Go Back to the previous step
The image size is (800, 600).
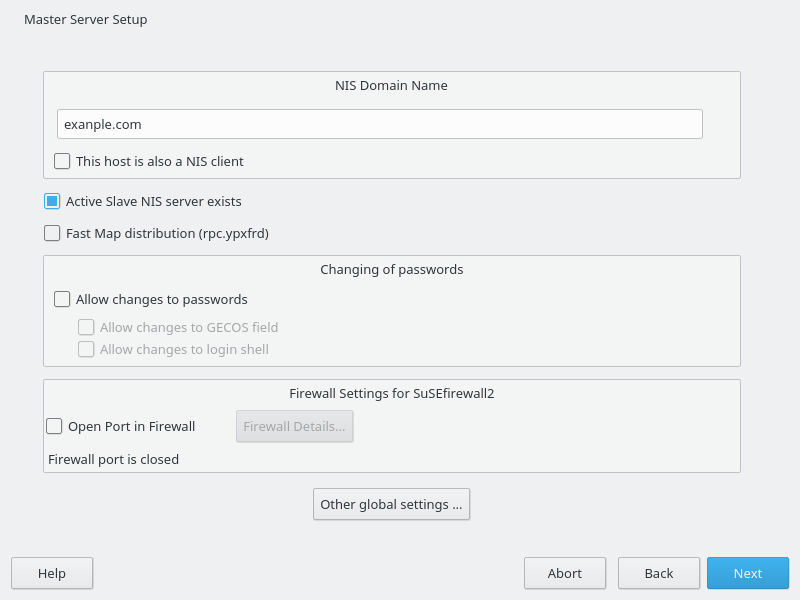tap(658, 573)
